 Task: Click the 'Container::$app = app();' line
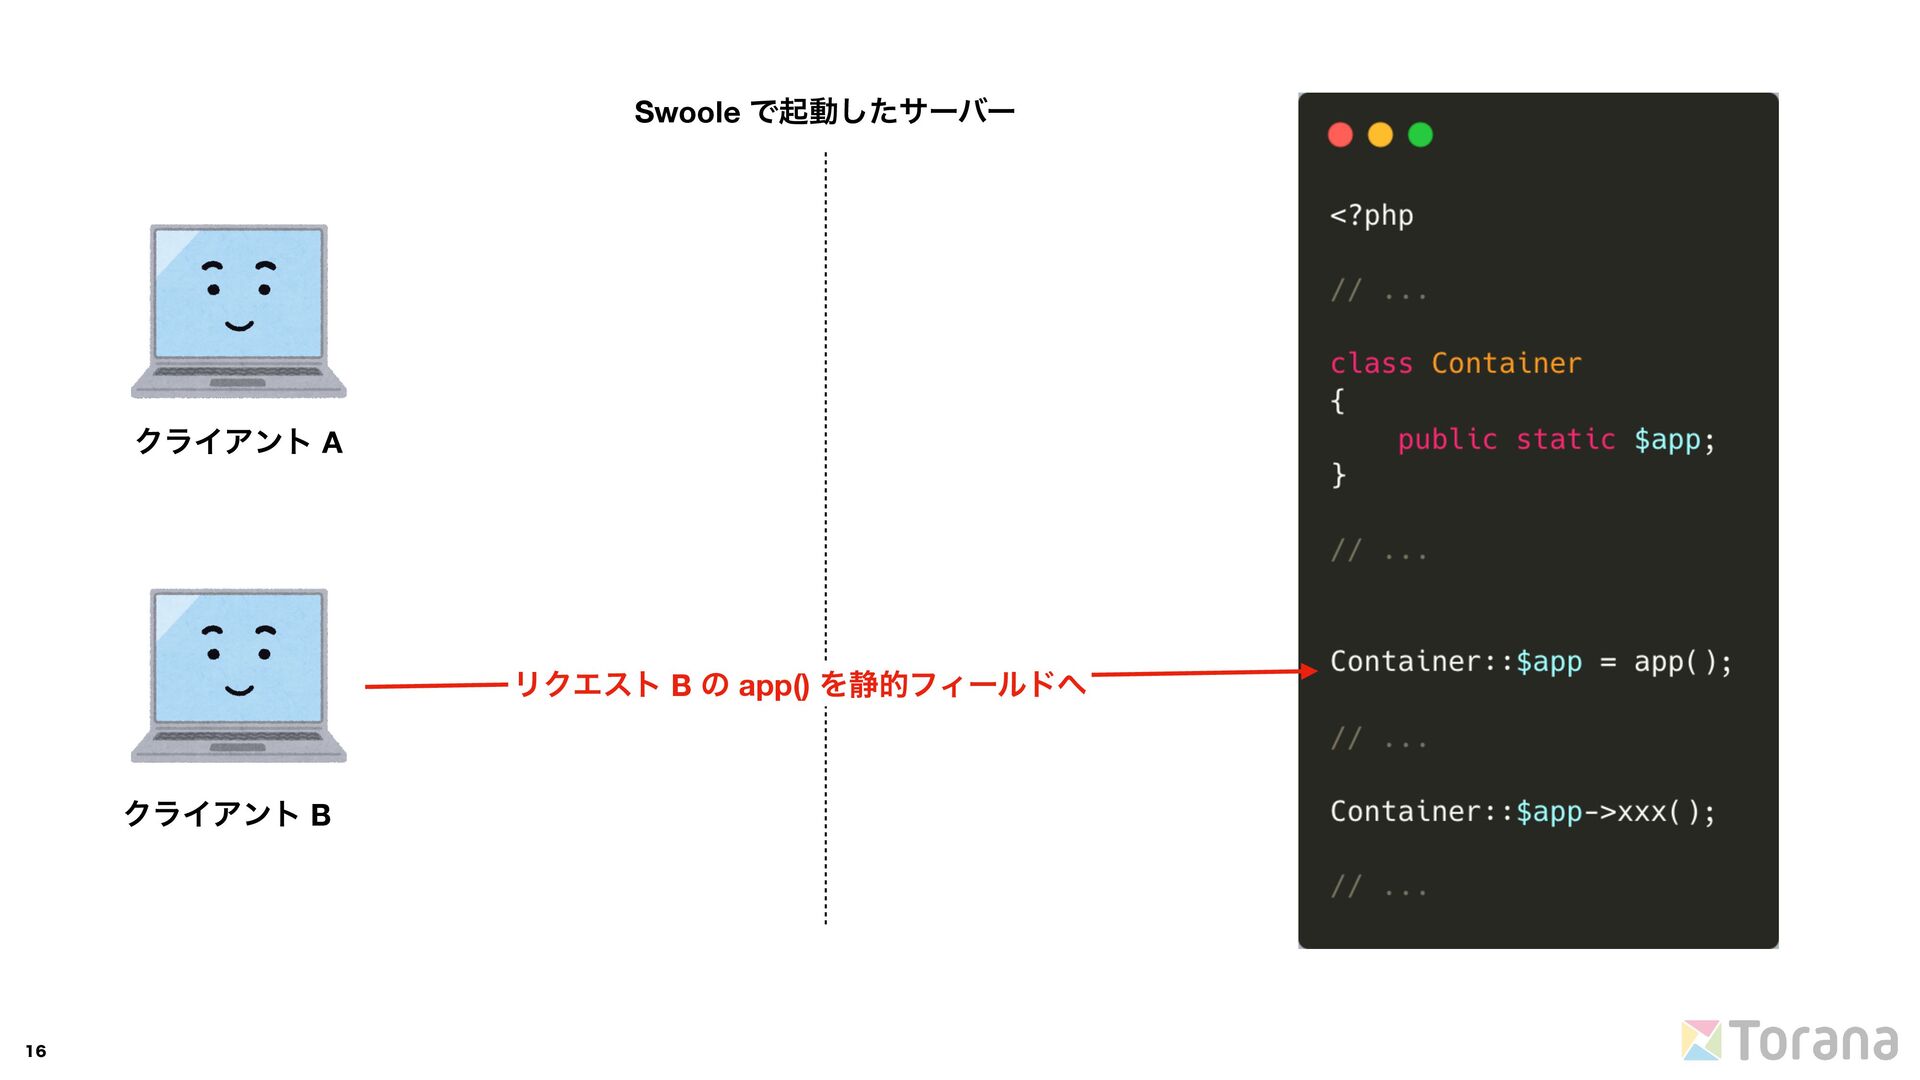(1530, 662)
